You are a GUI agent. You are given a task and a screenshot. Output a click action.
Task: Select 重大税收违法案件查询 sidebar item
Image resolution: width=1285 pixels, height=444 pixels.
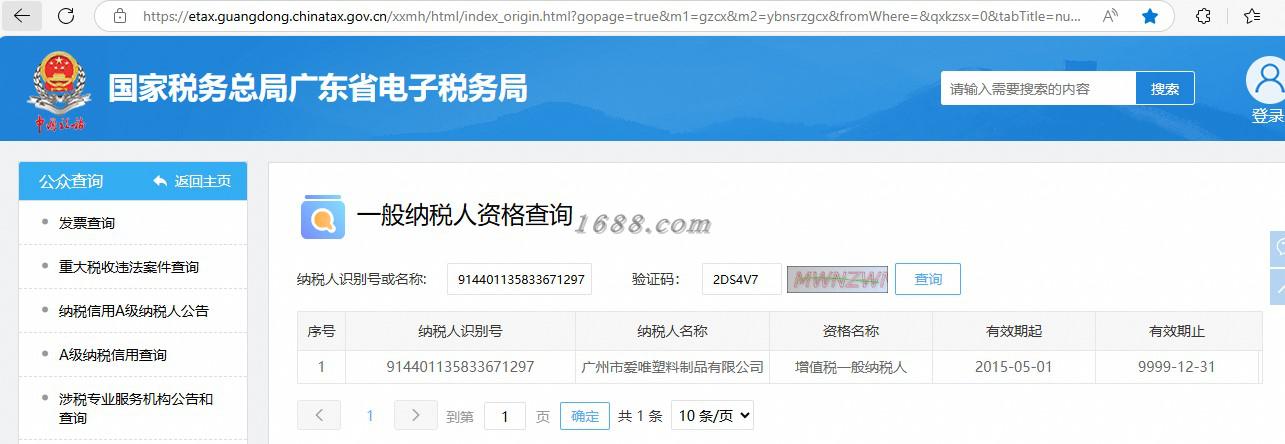pyautogui.click(x=129, y=267)
